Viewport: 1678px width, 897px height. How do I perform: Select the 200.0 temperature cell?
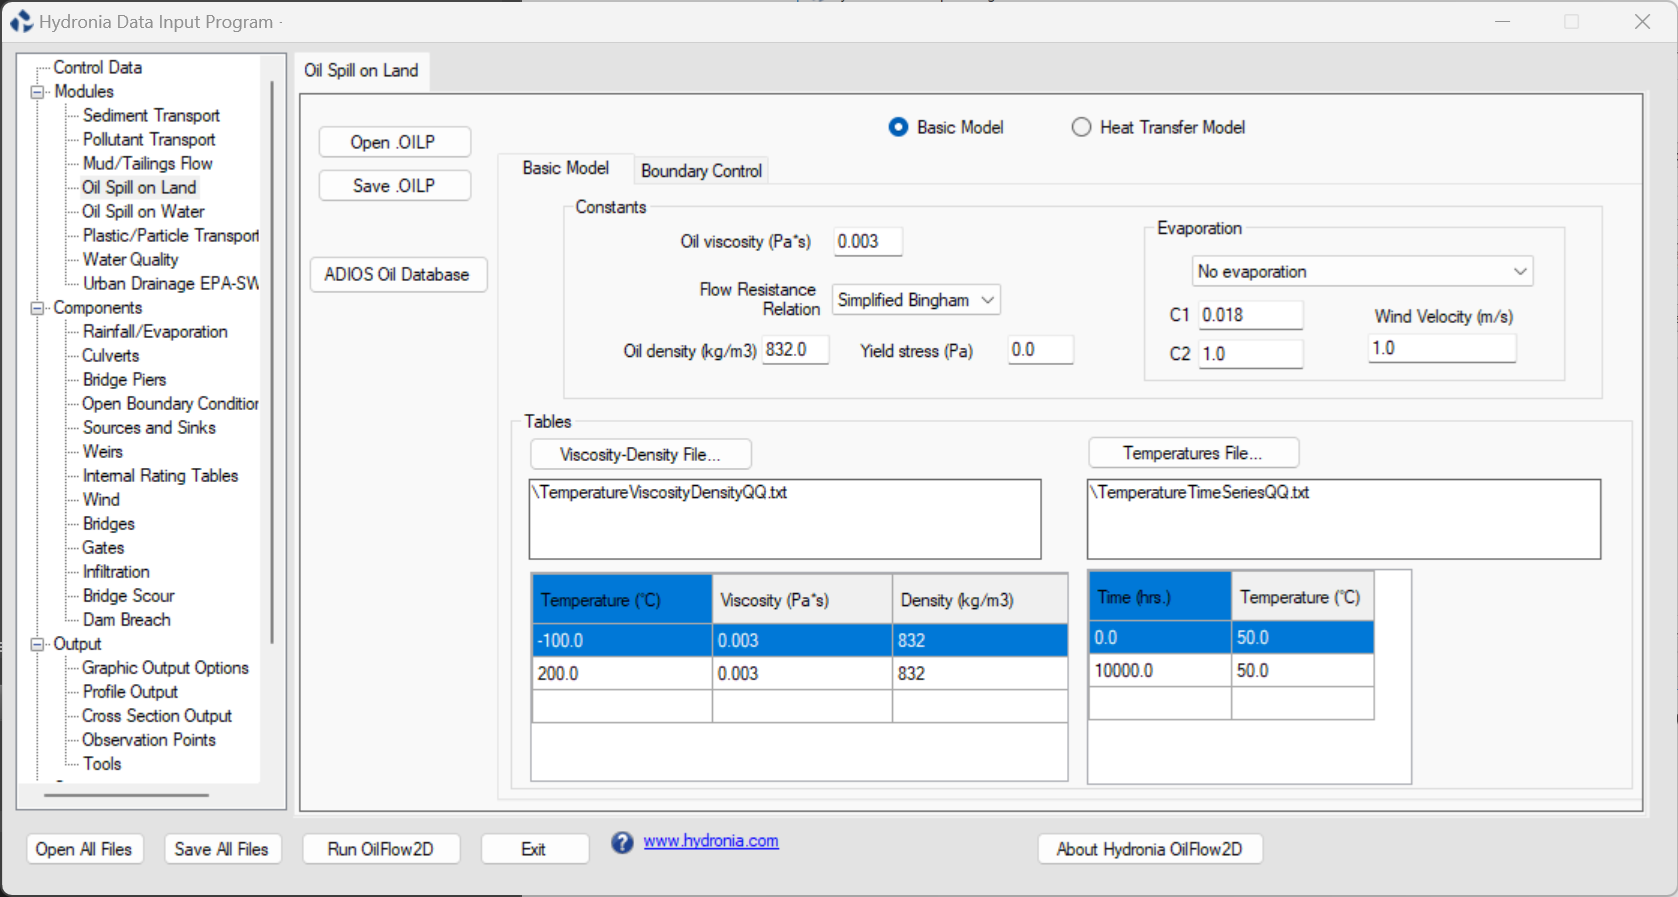[x=622, y=673]
